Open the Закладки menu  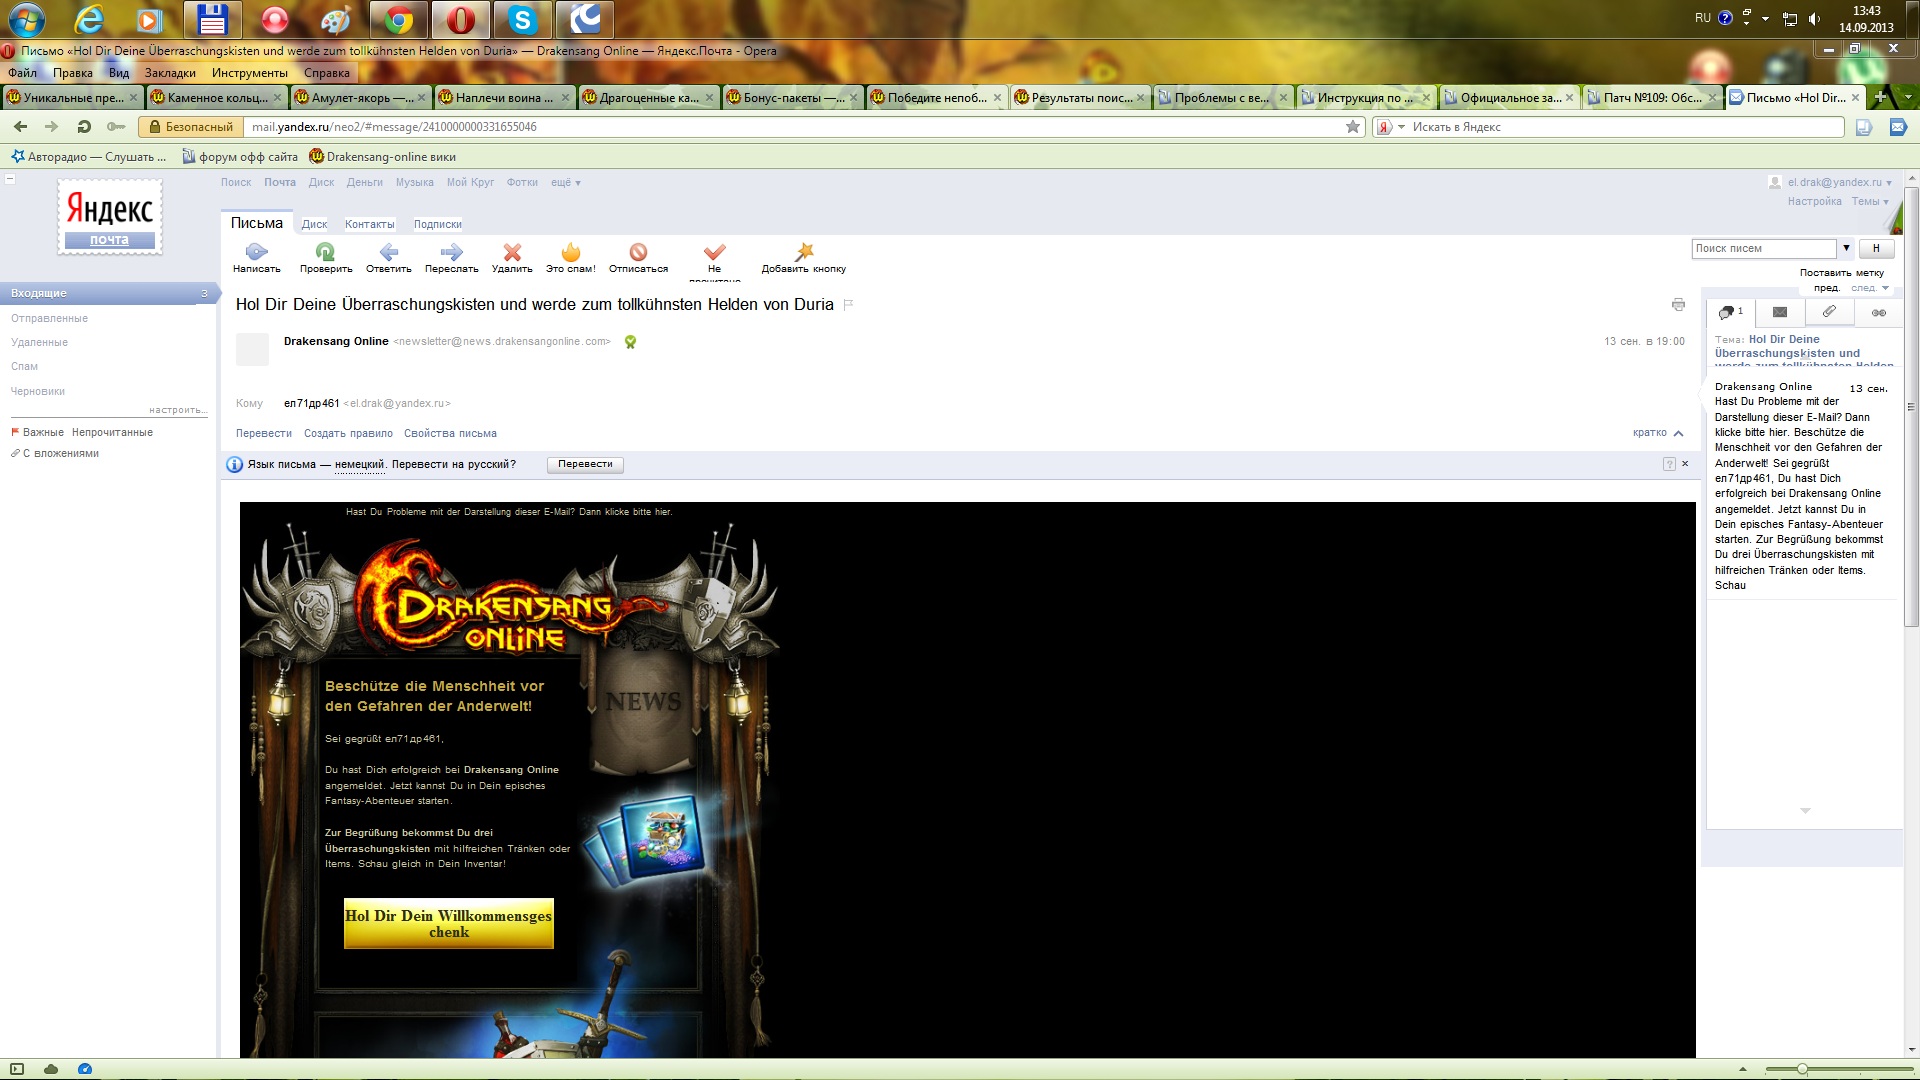170,73
